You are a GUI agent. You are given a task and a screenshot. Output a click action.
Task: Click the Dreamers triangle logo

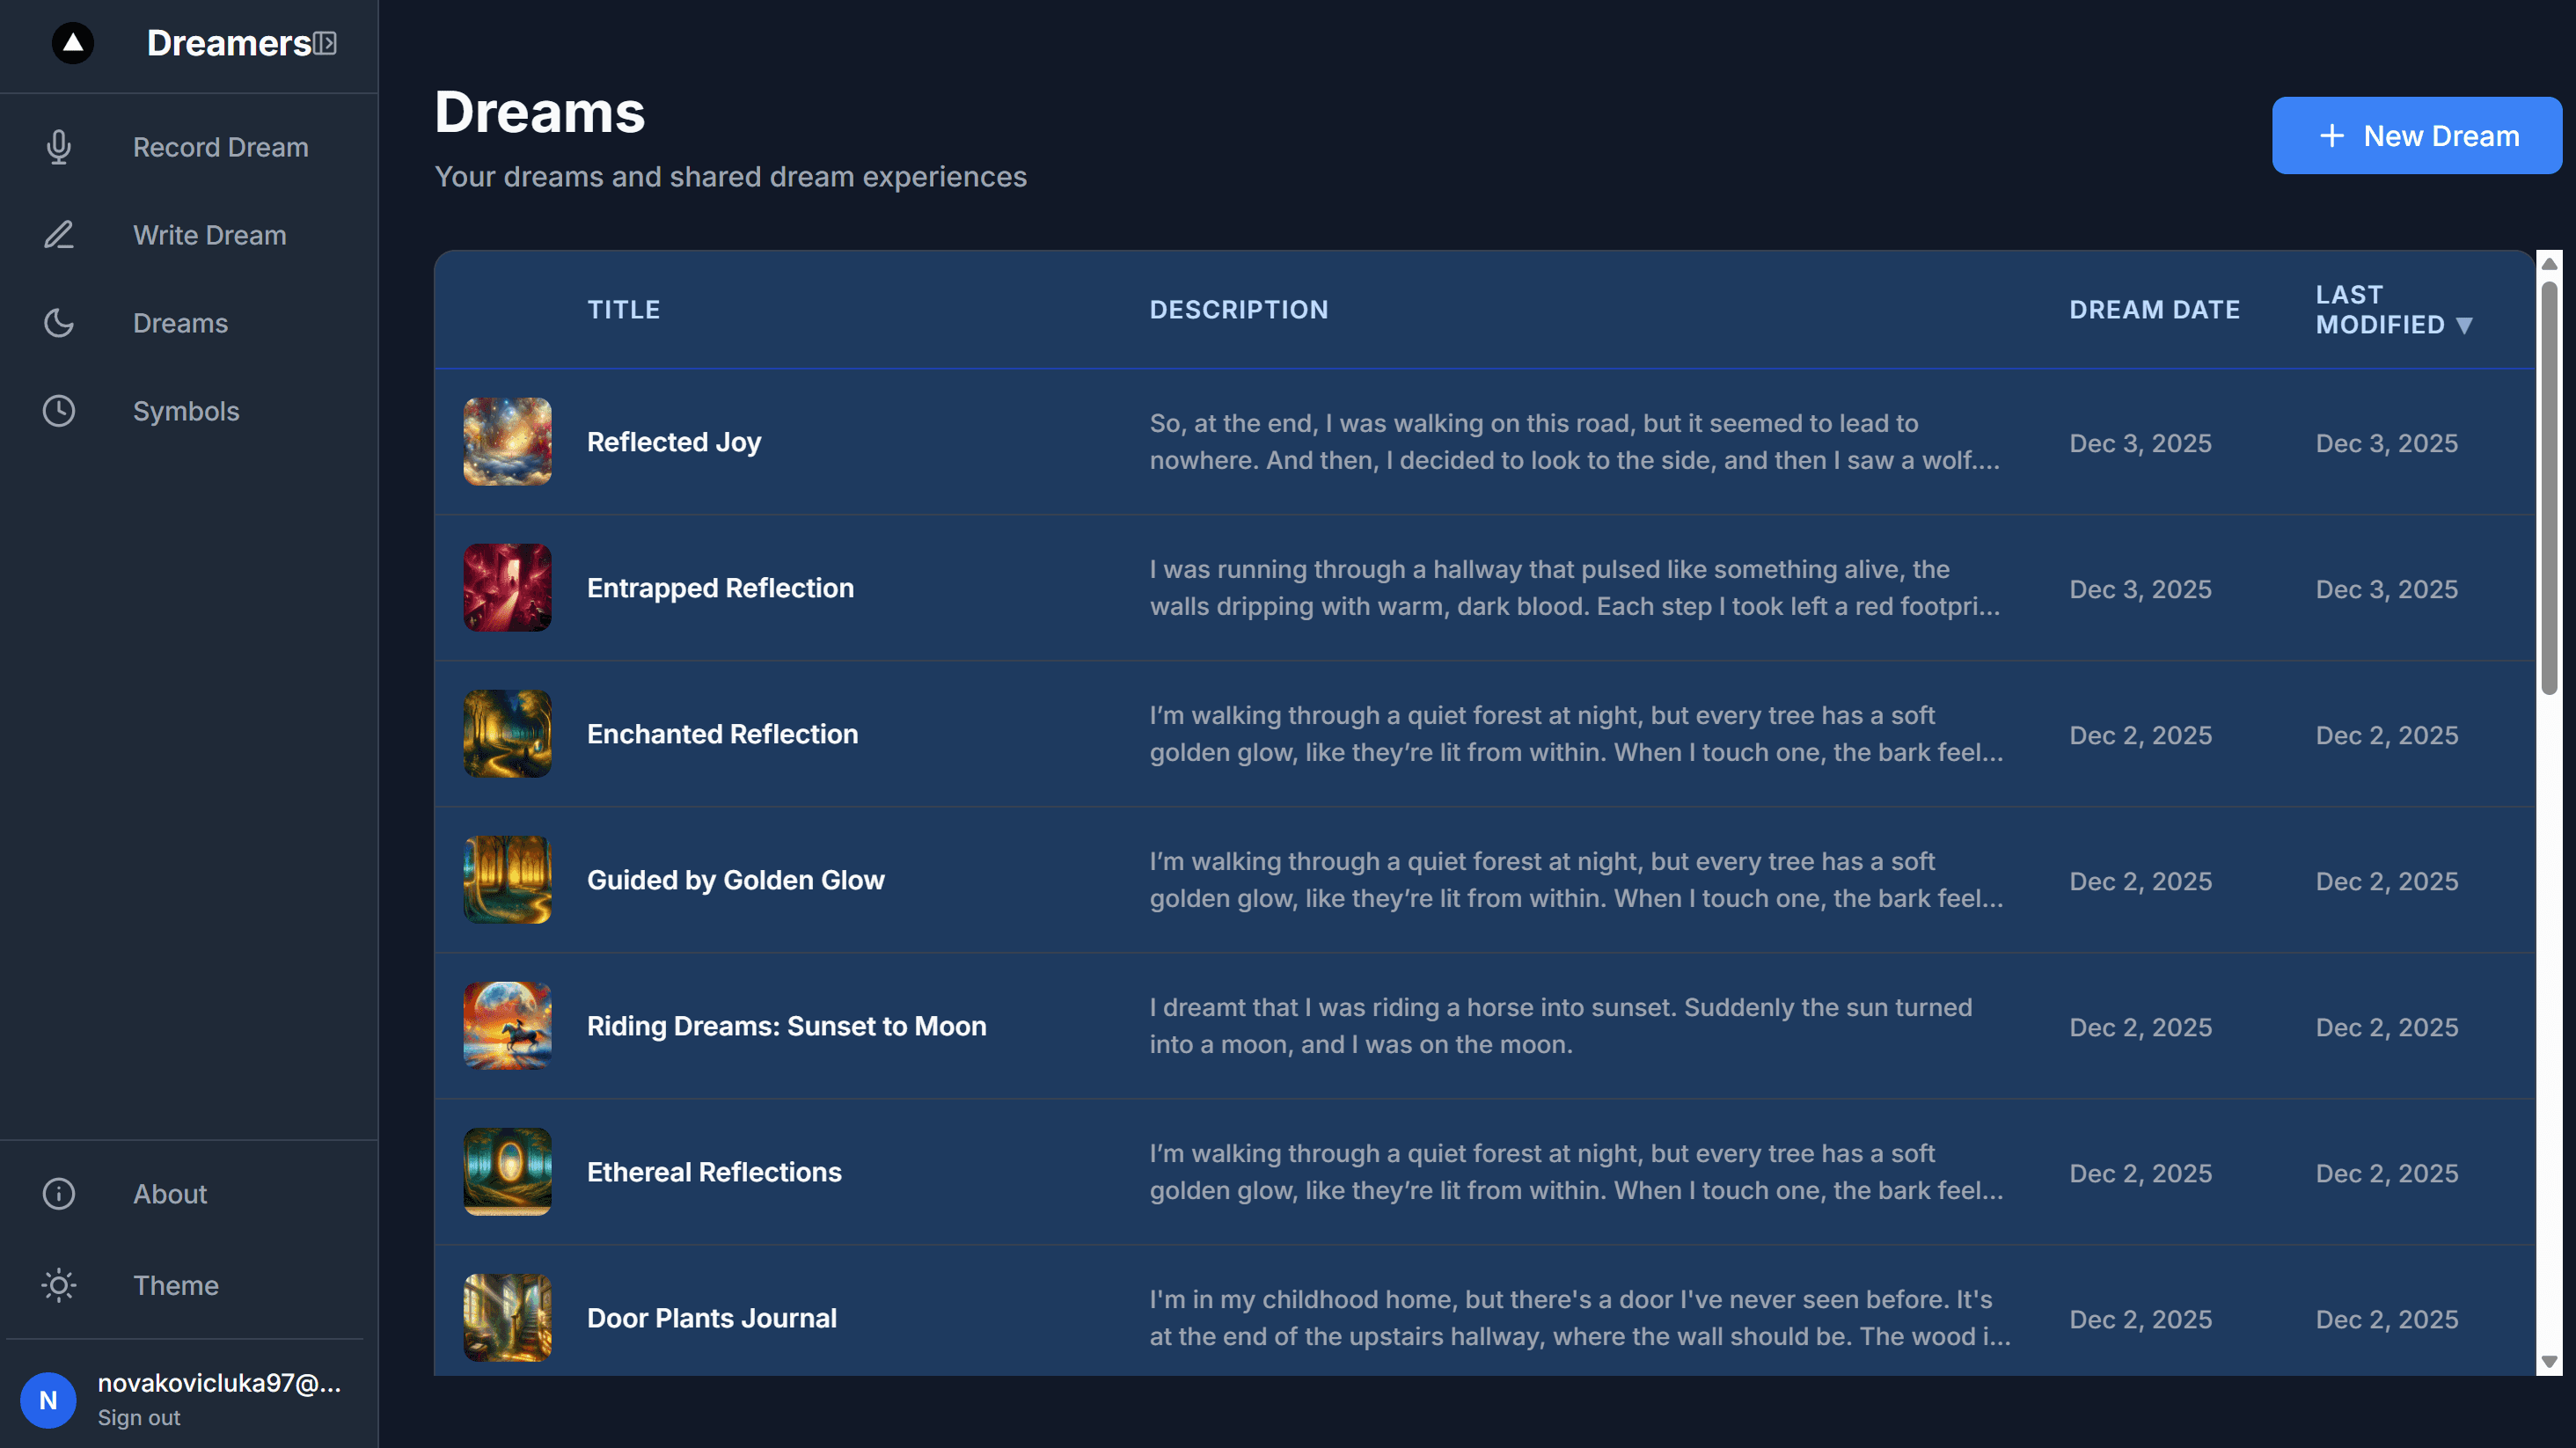click(72, 43)
